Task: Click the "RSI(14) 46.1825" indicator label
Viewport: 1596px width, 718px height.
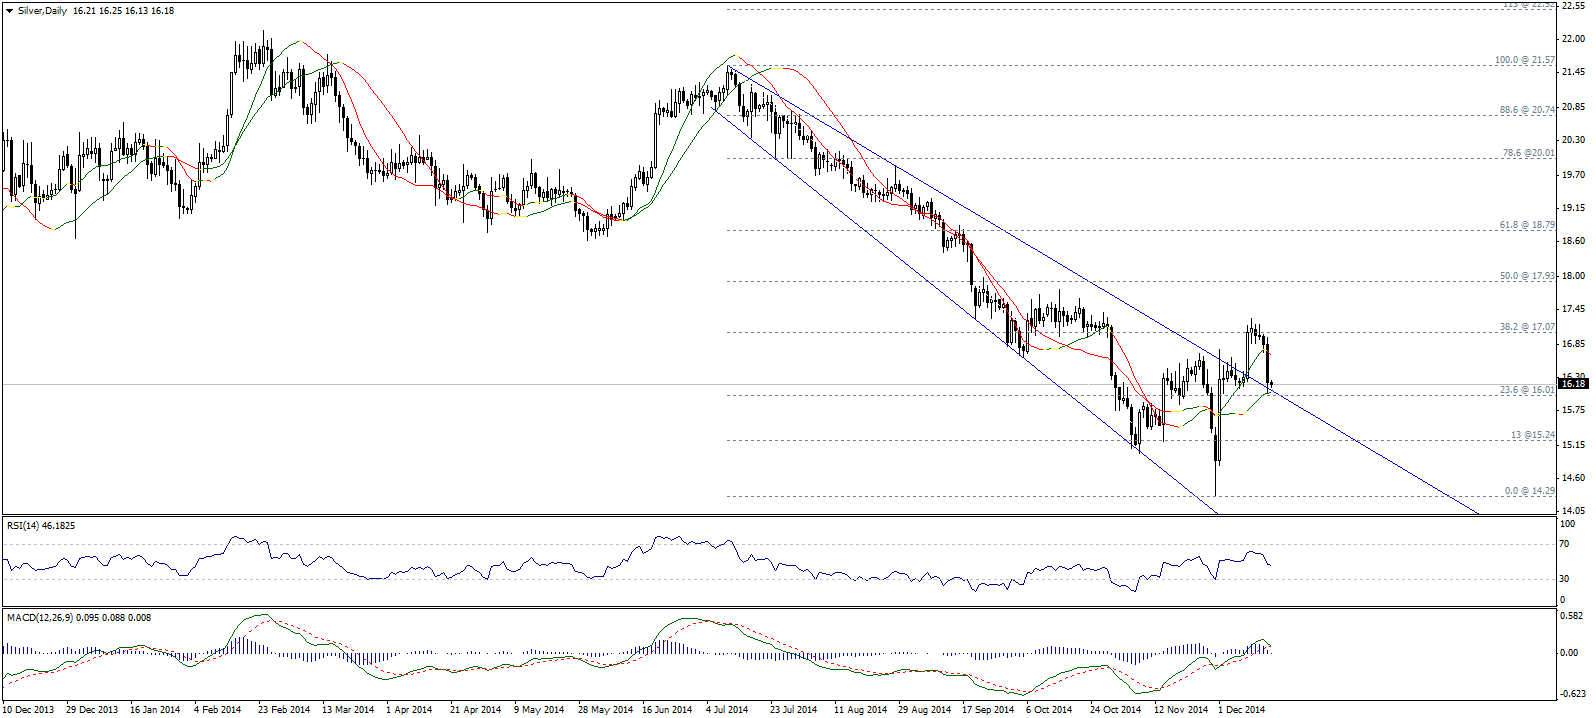Action: (41, 525)
